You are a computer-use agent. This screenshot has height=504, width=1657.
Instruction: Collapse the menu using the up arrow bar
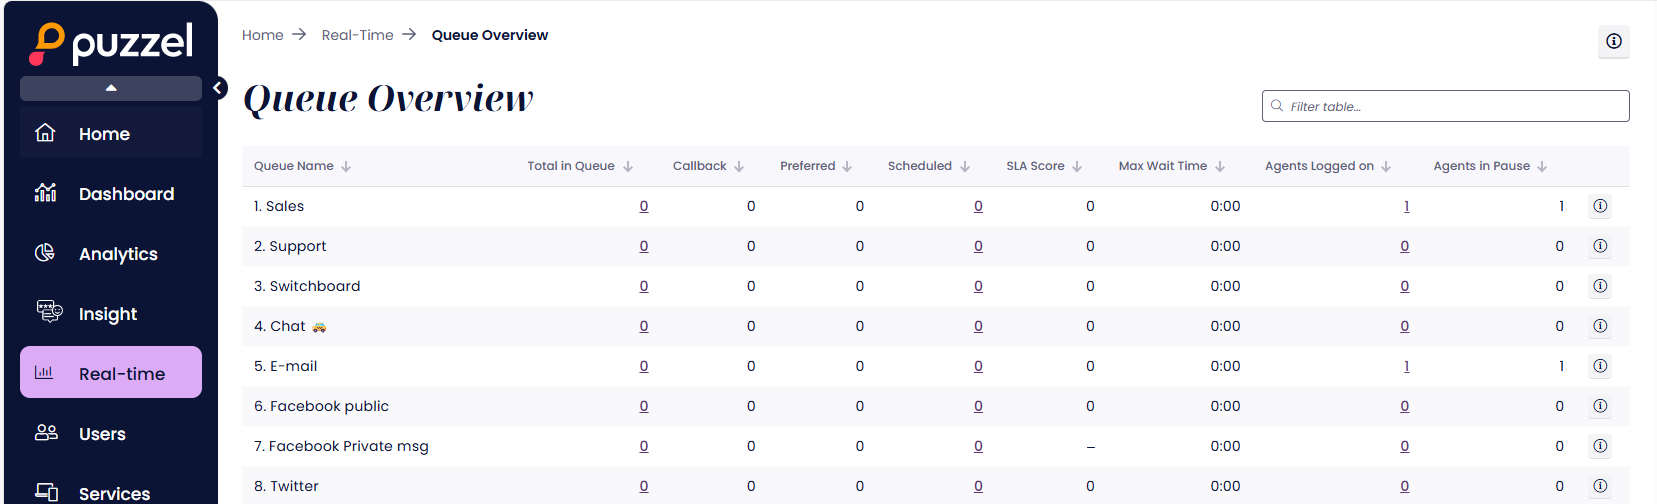pos(111,88)
